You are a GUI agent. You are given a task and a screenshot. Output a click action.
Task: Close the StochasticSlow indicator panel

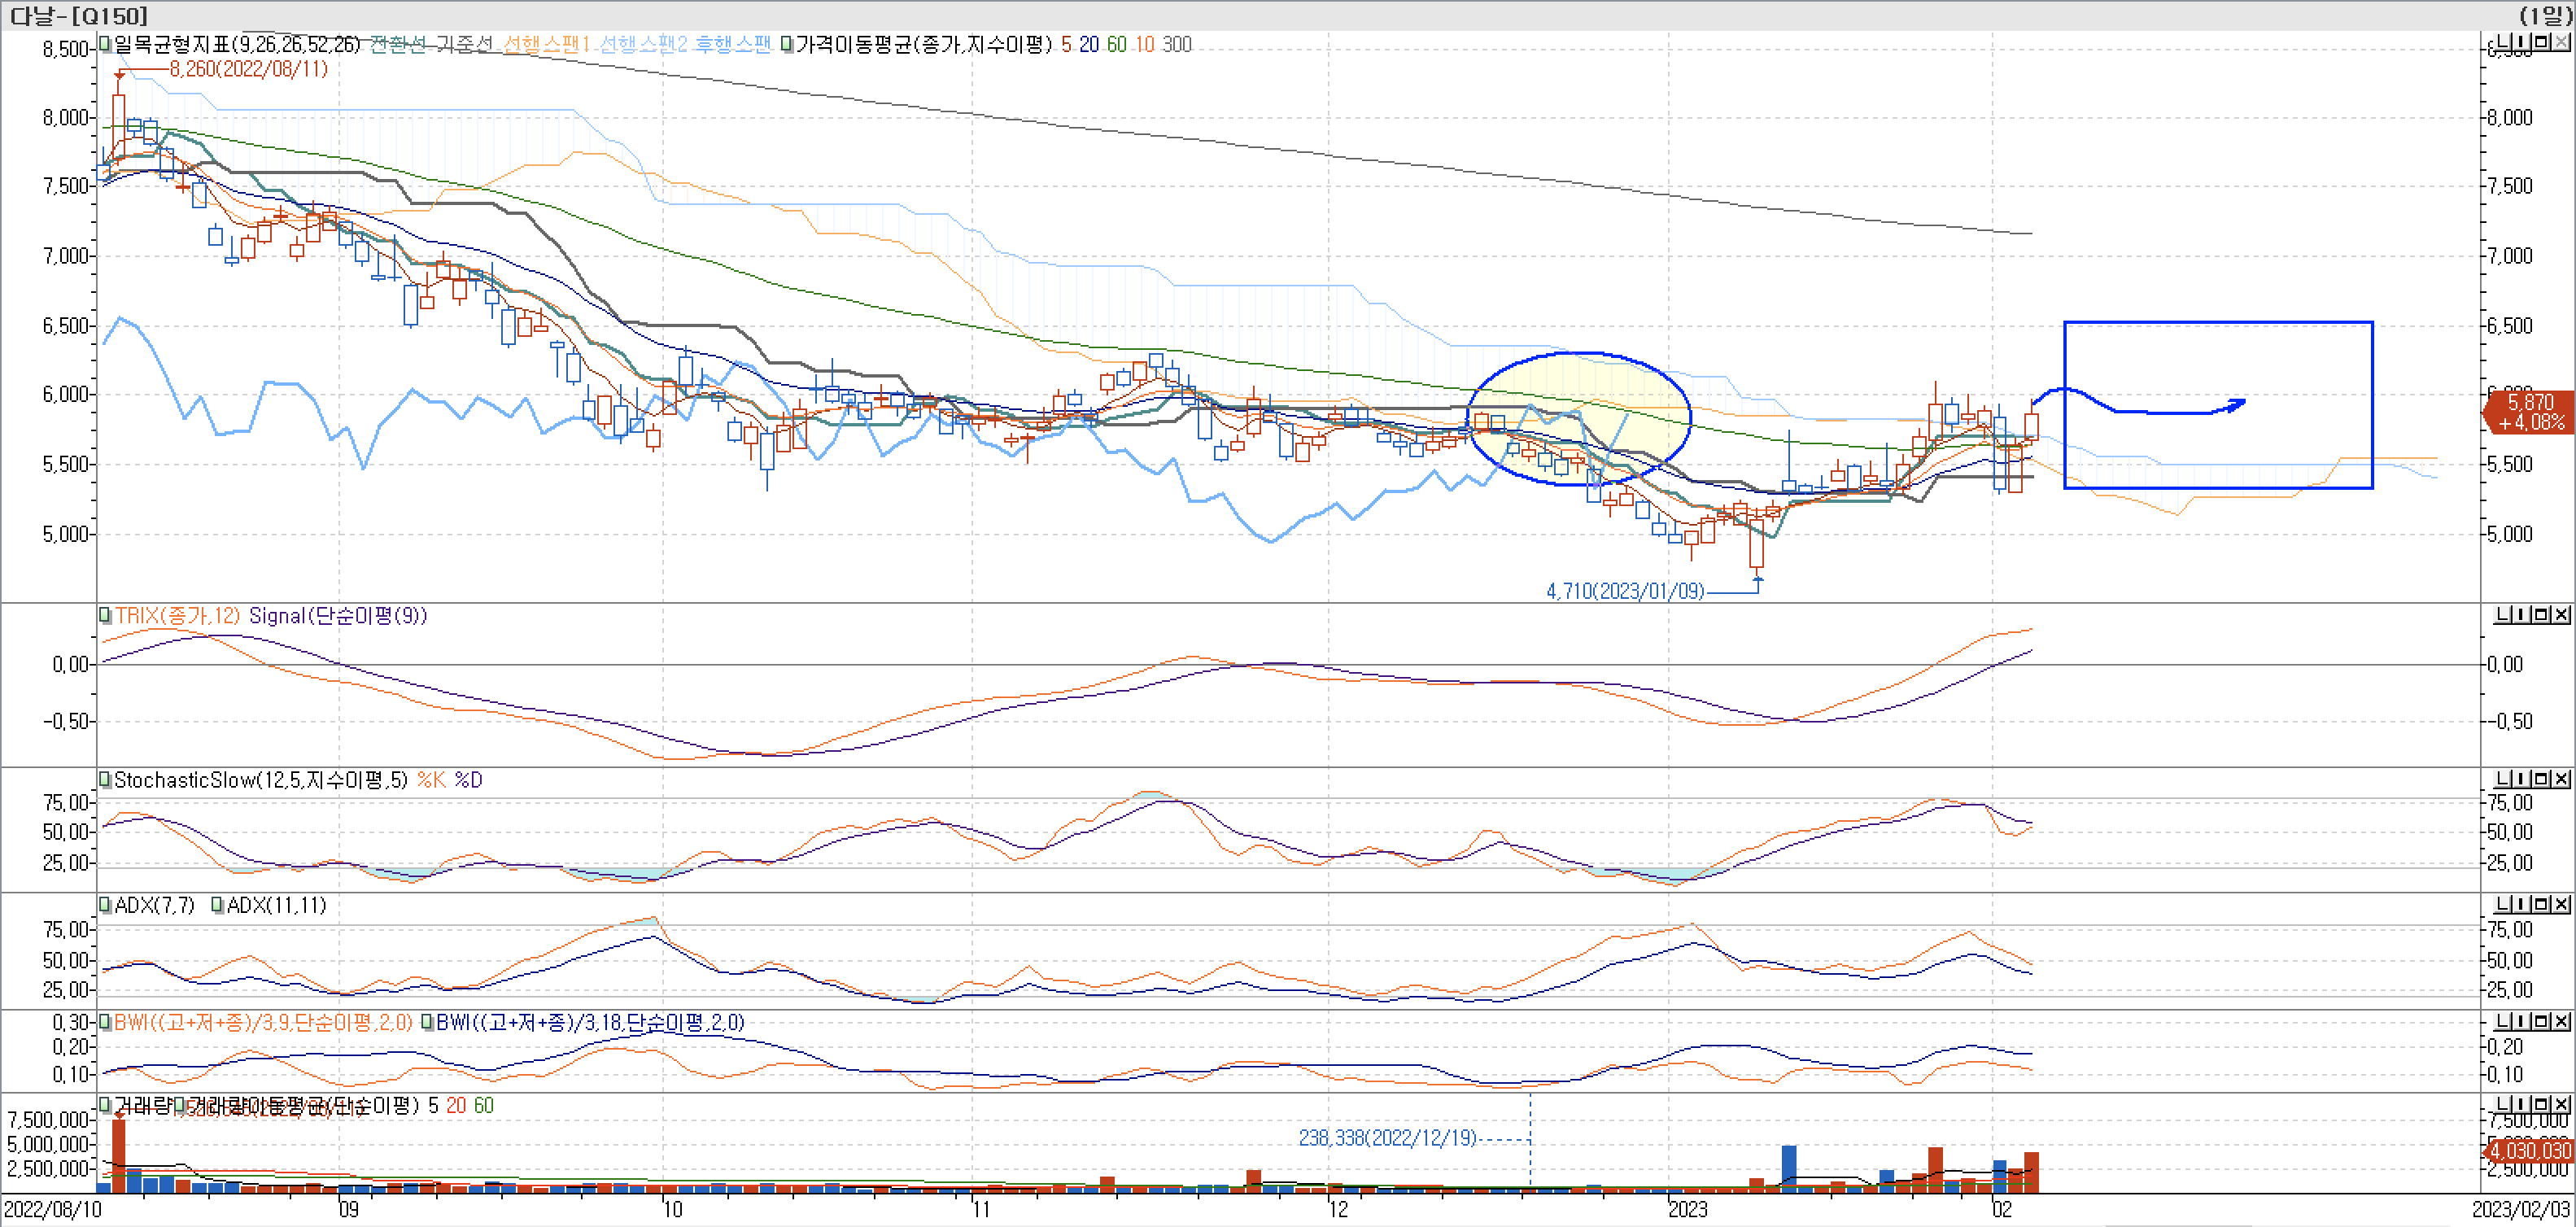tap(2561, 778)
